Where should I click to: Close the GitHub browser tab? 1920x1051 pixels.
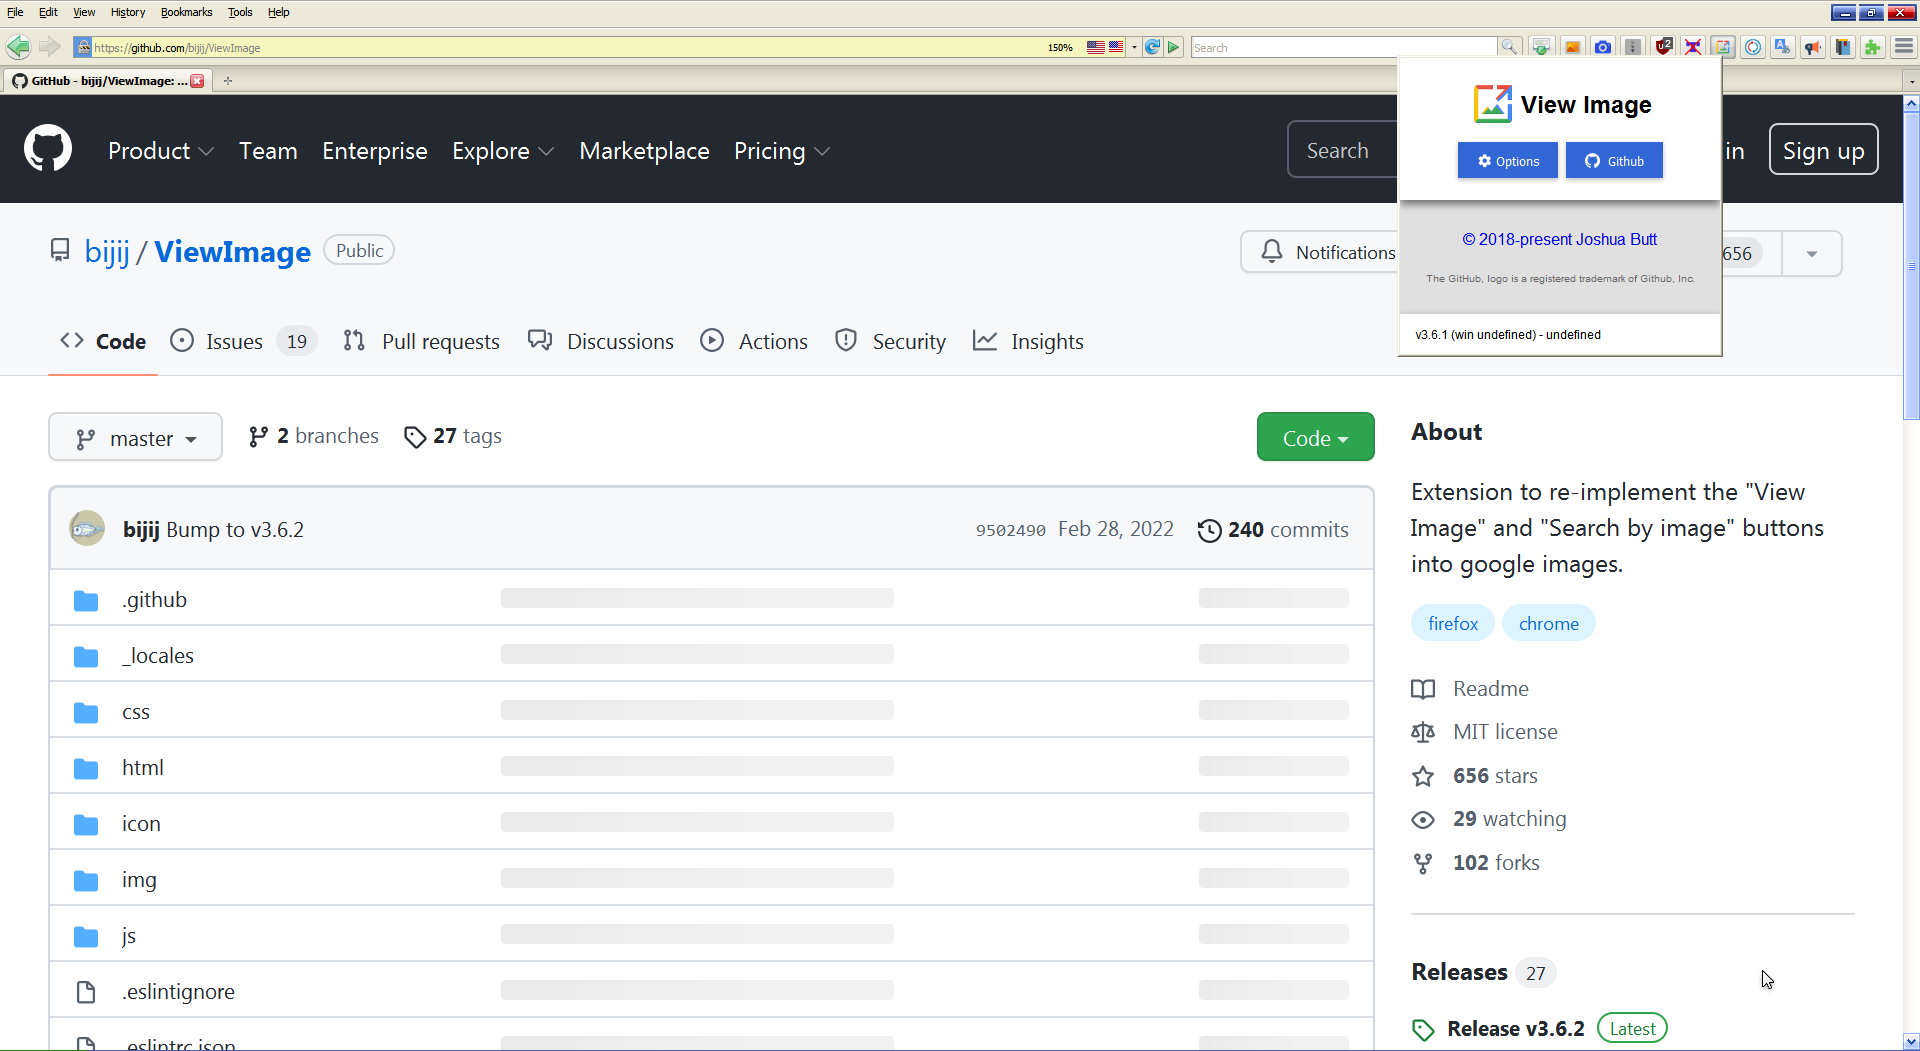pos(197,81)
